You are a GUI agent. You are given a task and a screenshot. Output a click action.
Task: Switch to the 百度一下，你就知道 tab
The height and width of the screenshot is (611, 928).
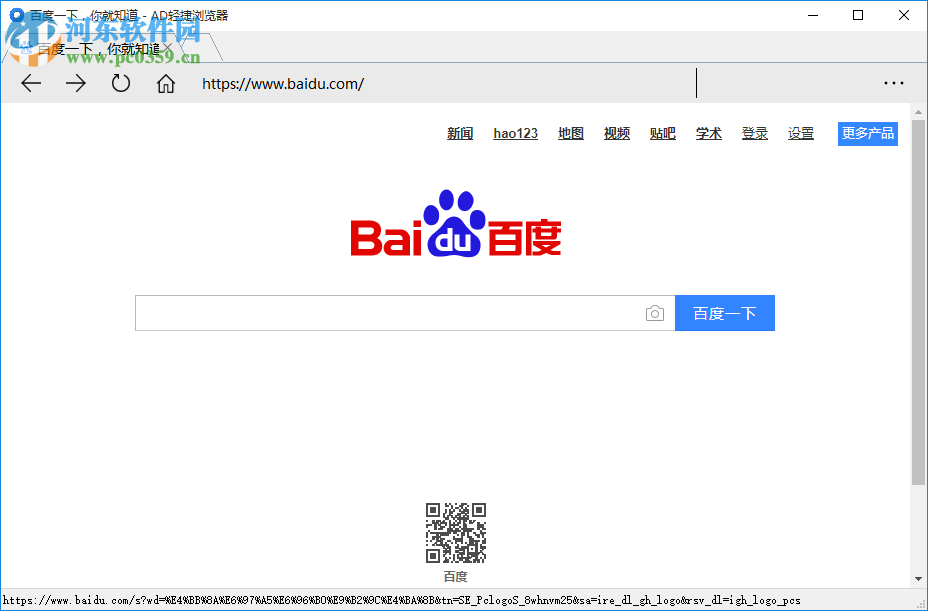pos(100,47)
